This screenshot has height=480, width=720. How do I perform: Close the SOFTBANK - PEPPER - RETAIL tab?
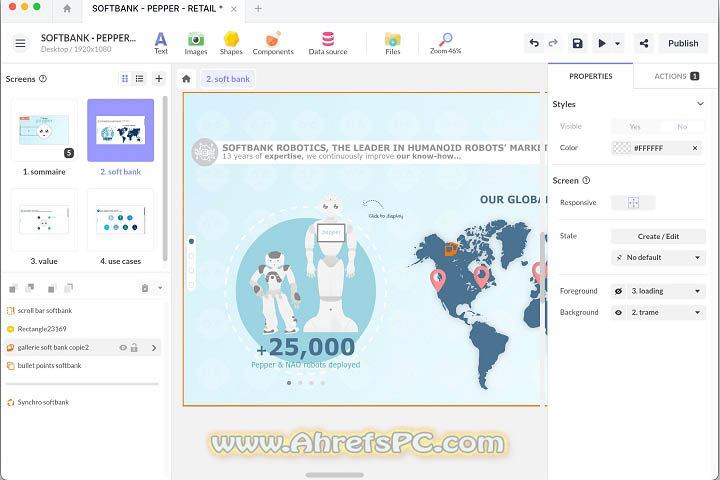tap(234, 9)
